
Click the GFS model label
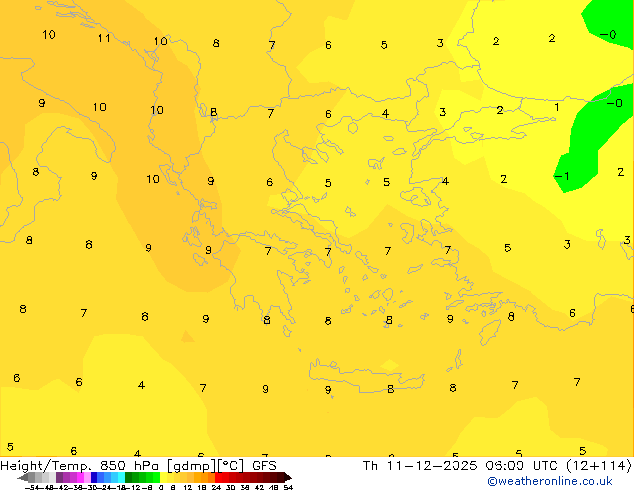pyautogui.click(x=264, y=466)
